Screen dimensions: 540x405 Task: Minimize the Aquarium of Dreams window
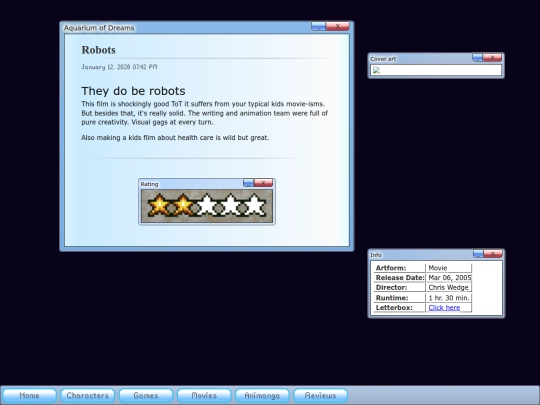pos(319,26)
